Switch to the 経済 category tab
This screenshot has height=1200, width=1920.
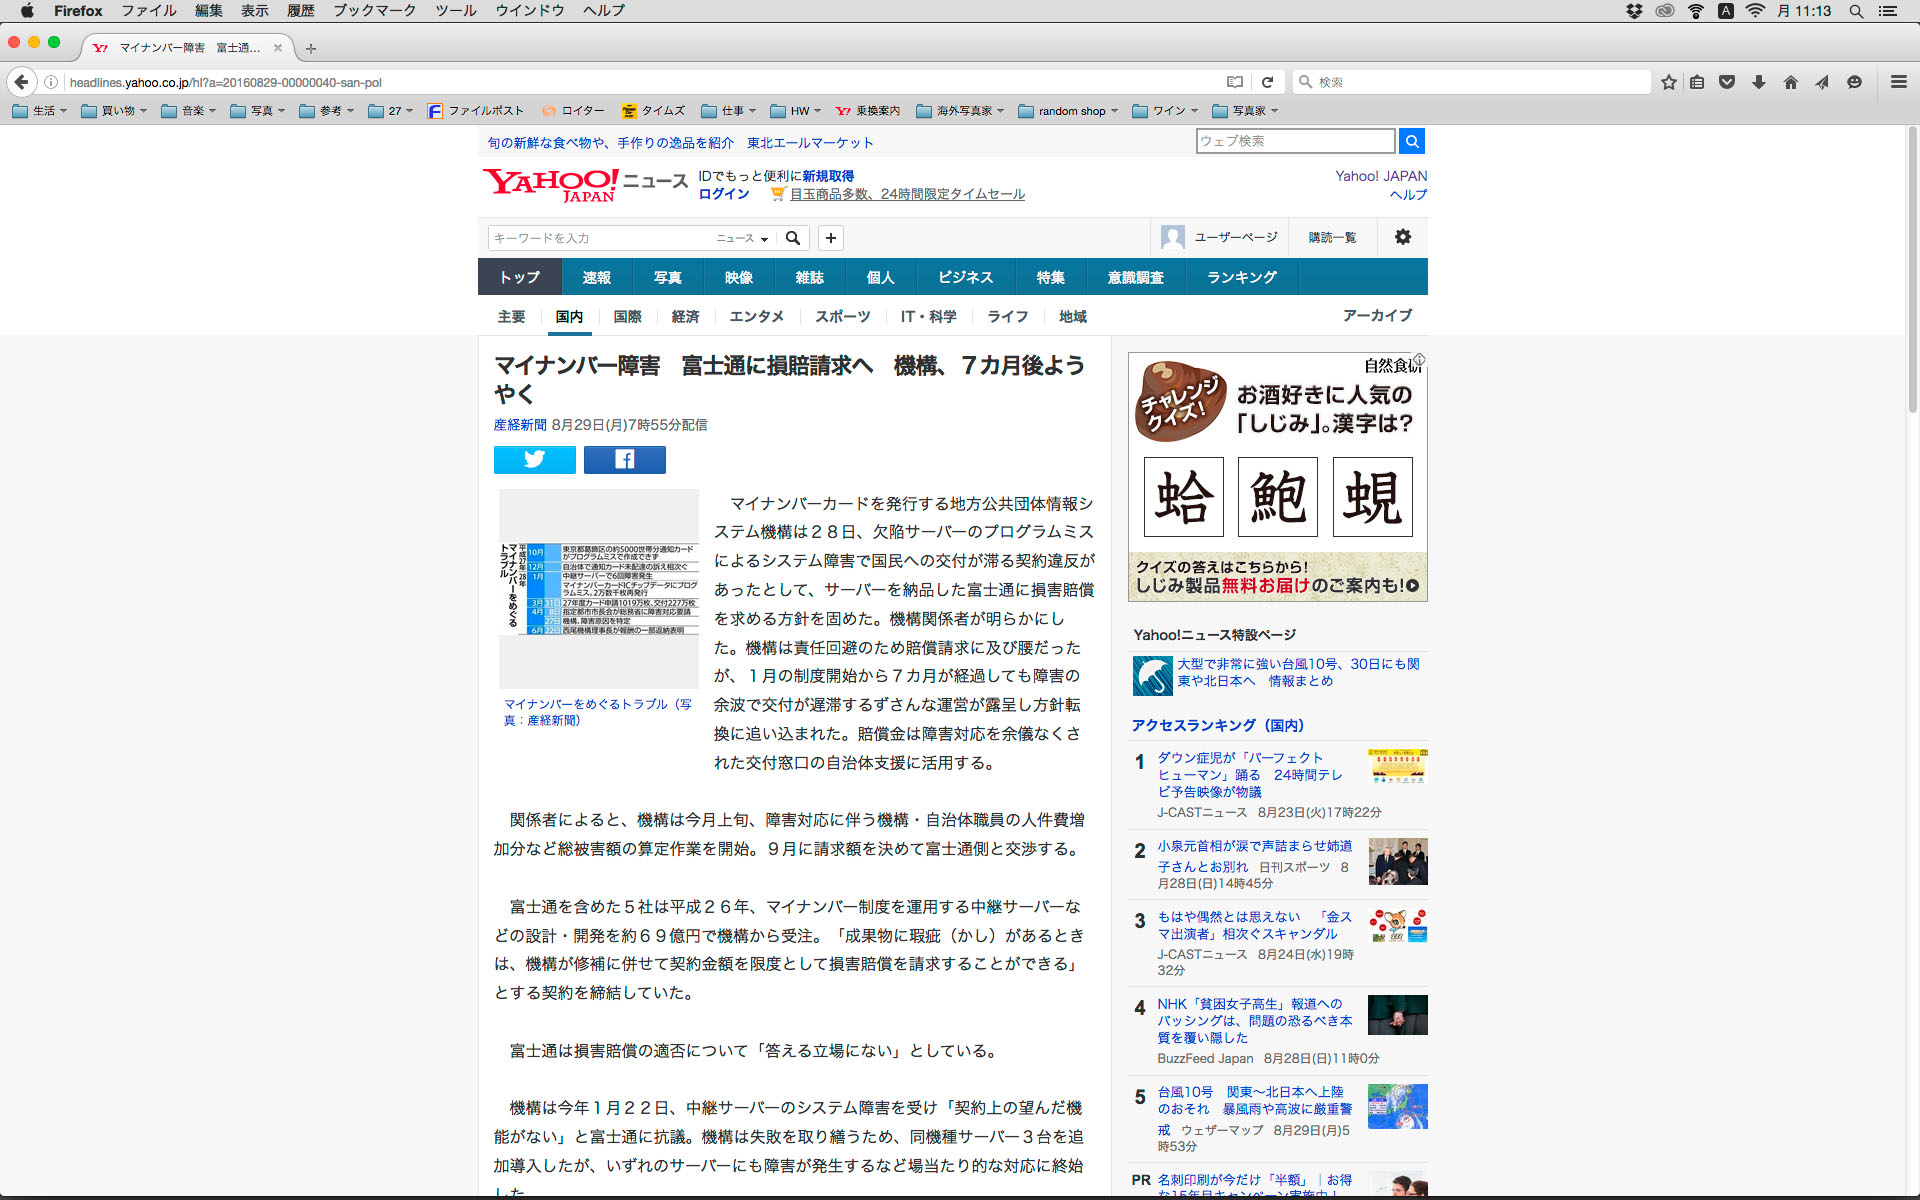click(685, 317)
